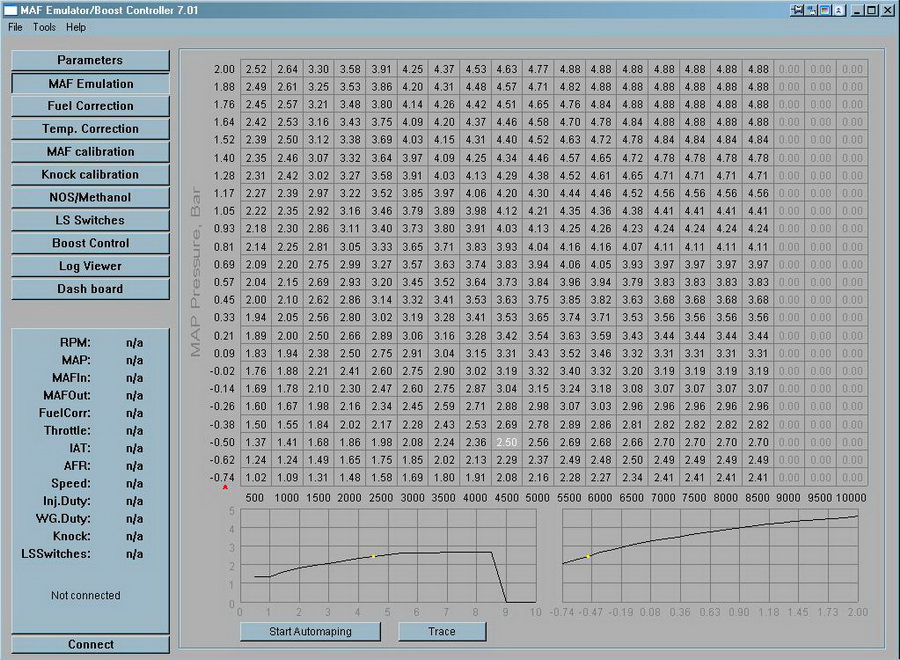Select the MAF Emulation page
Viewport: 900px width, 660px height.
(90, 84)
